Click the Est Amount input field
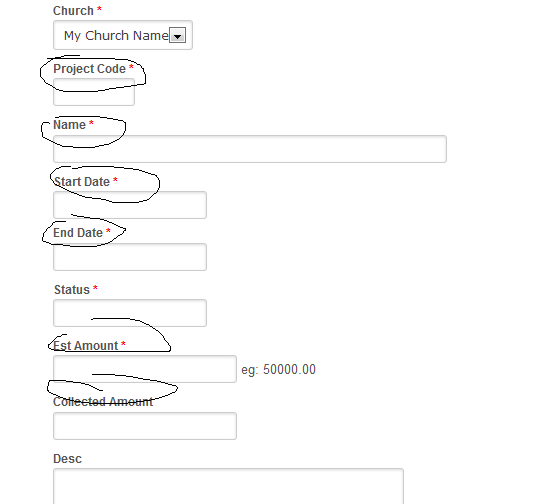Image resolution: width=550 pixels, height=504 pixels. pyautogui.click(x=145, y=369)
